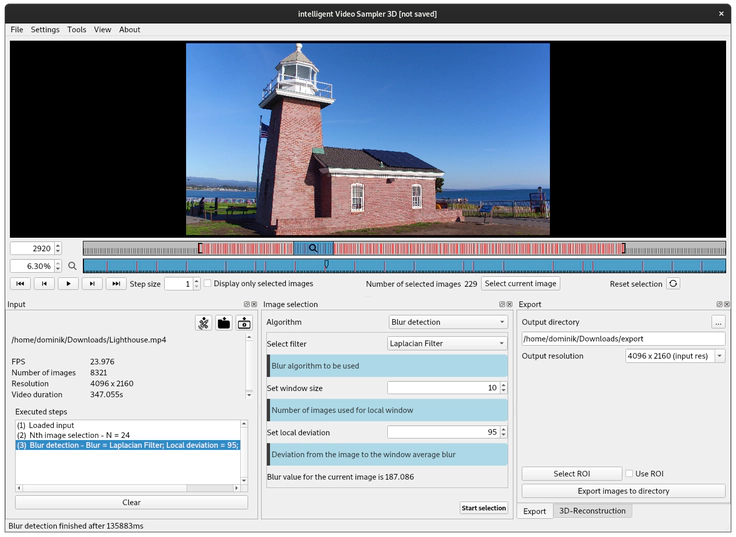736x537 pixels.
Task: Float the Export panel
Action: [x=719, y=304]
